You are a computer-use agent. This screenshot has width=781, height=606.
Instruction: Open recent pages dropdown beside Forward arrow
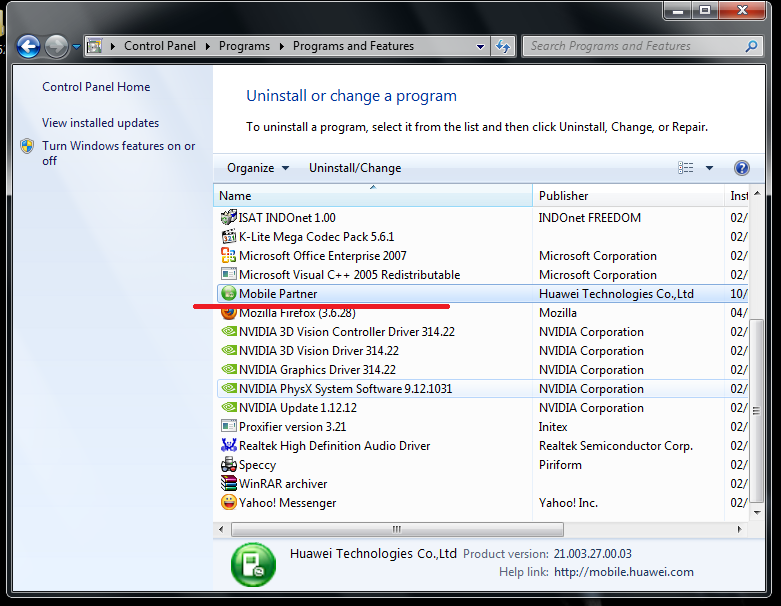point(76,47)
